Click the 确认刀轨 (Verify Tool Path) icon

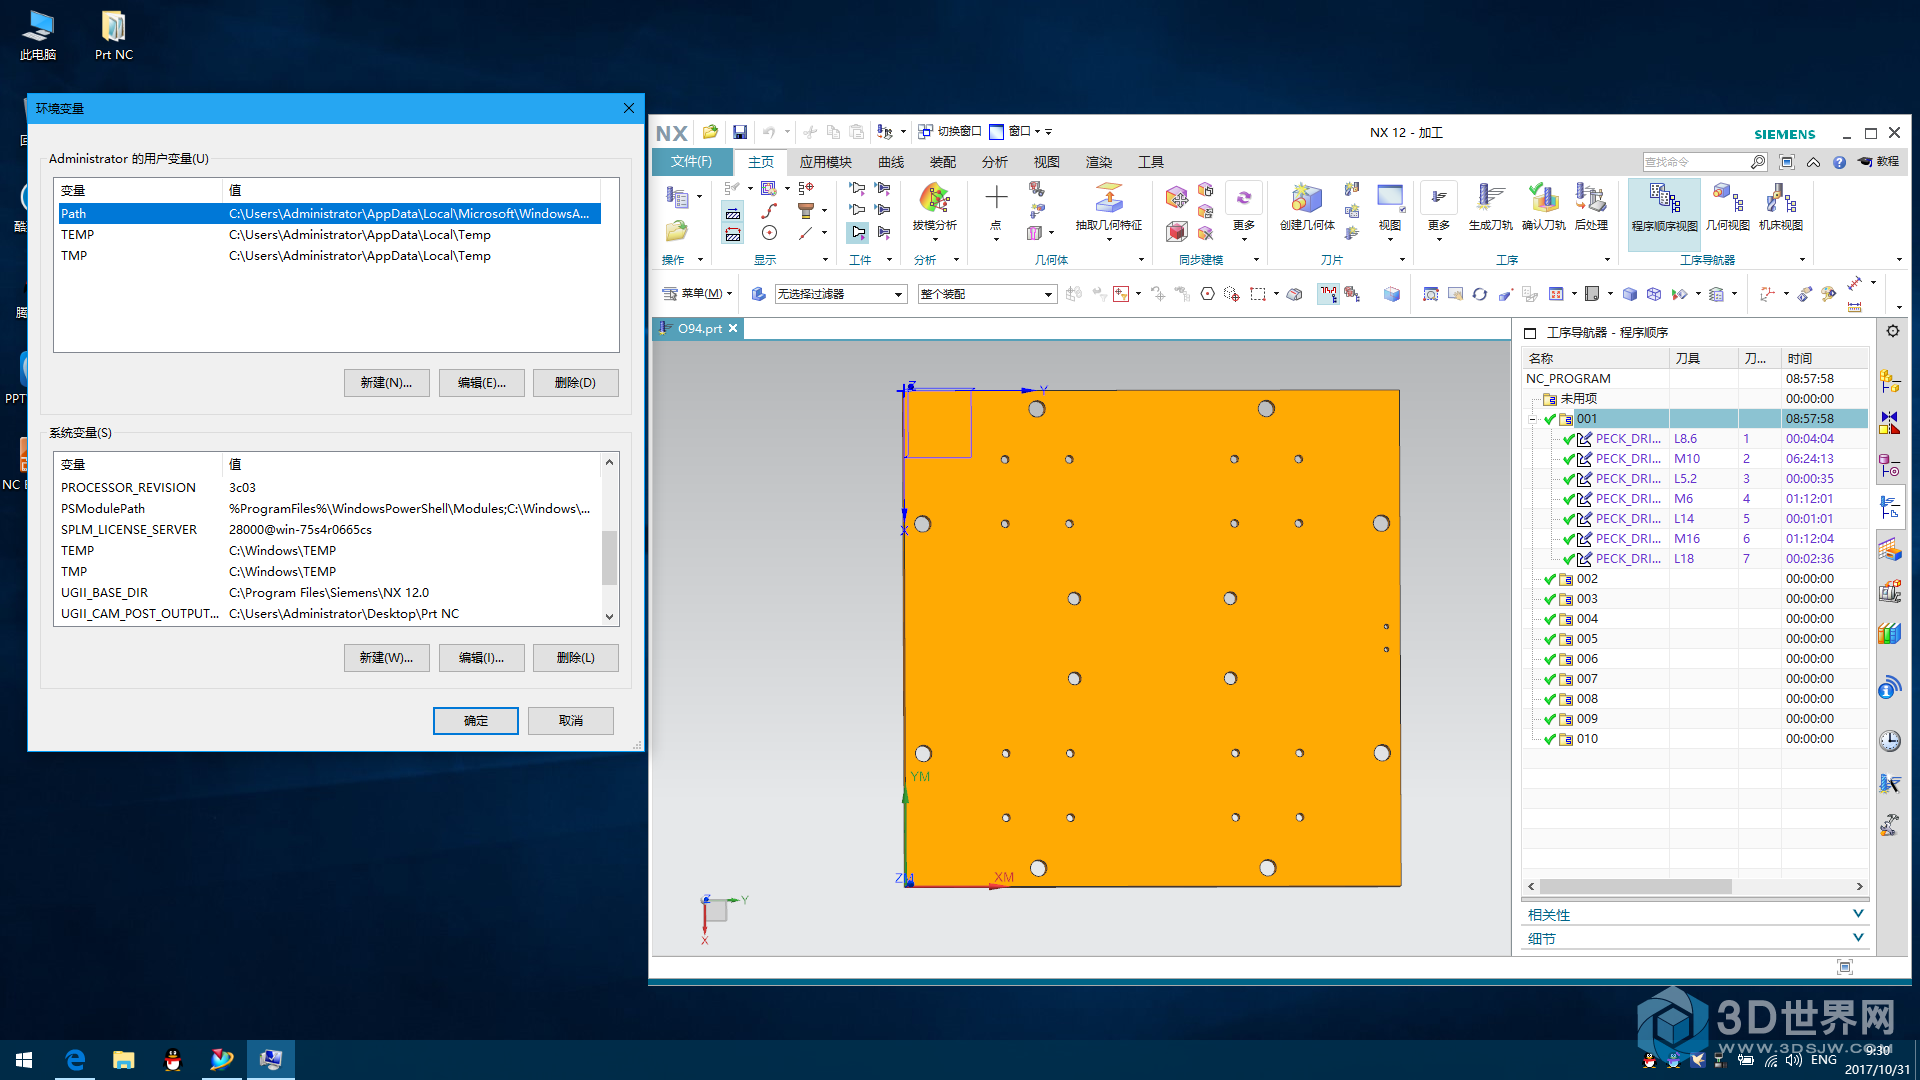coord(1540,204)
